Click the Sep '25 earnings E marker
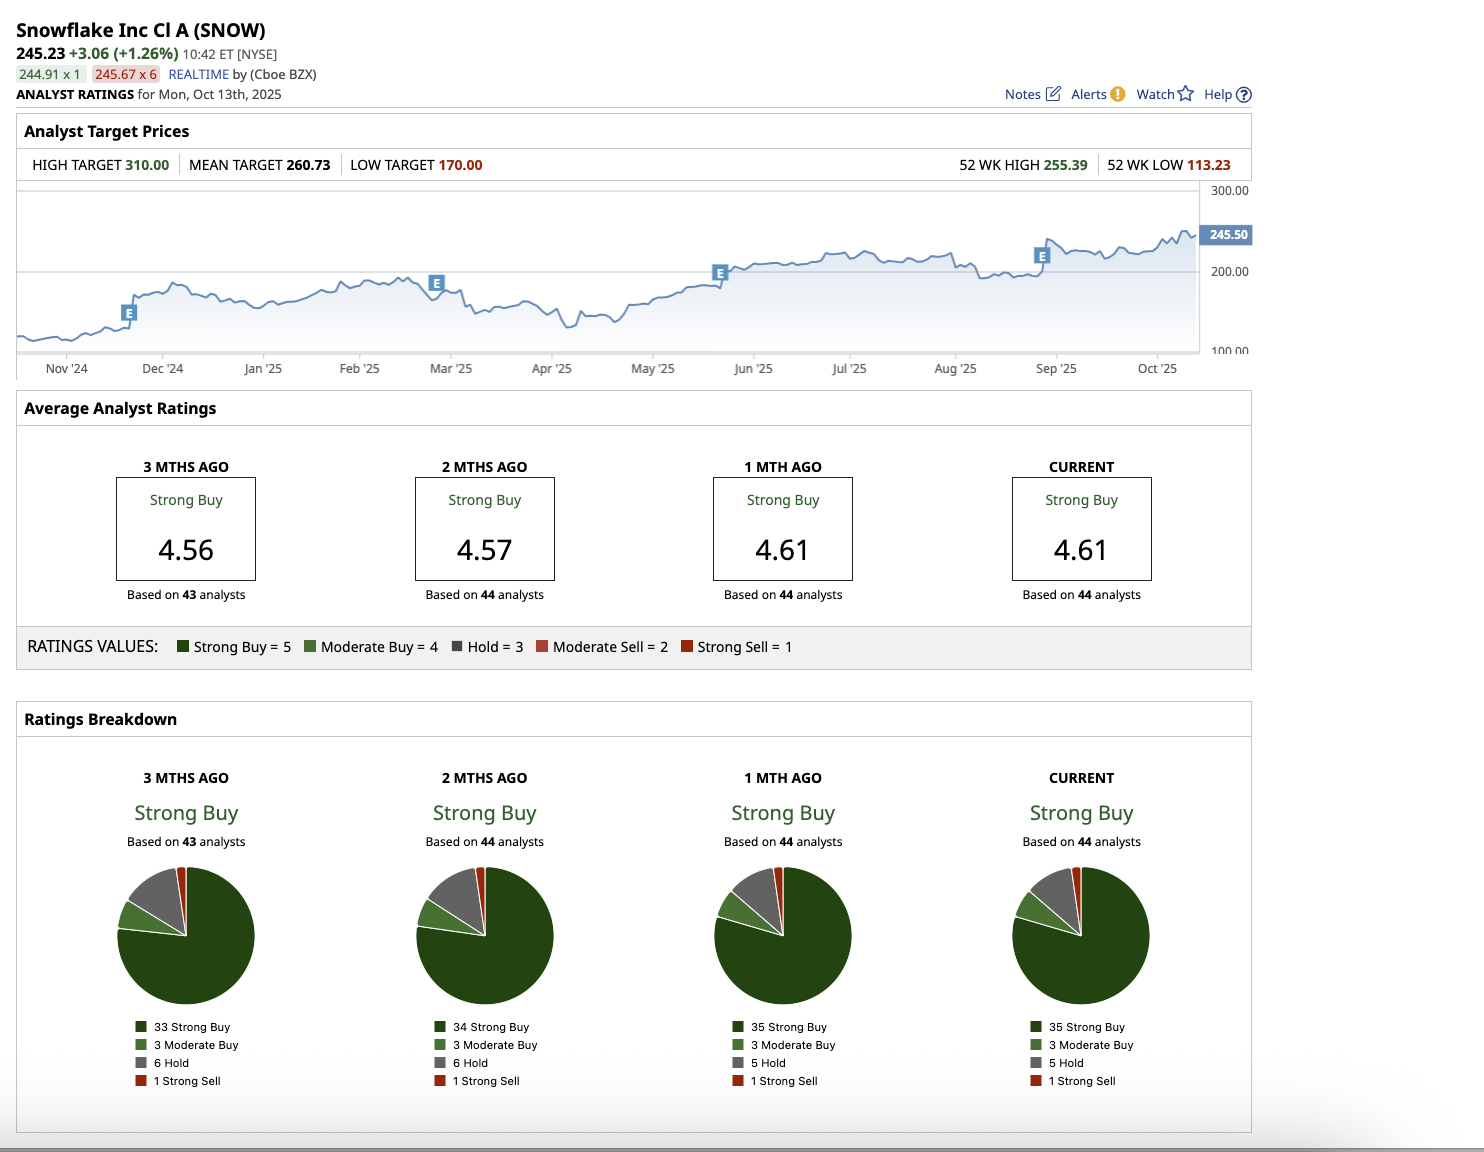 coord(1042,256)
